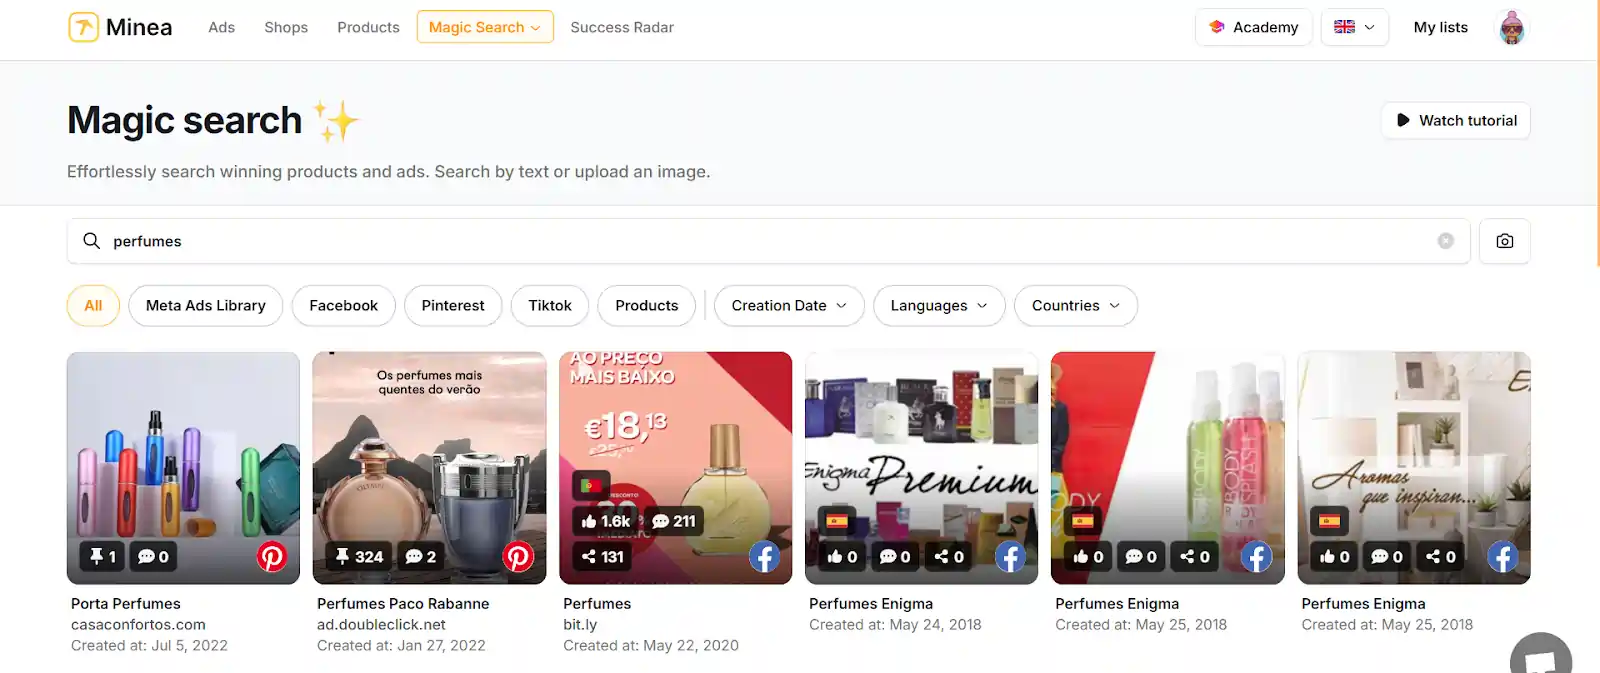
Task: Click the perfumes search input field
Action: [x=768, y=241]
